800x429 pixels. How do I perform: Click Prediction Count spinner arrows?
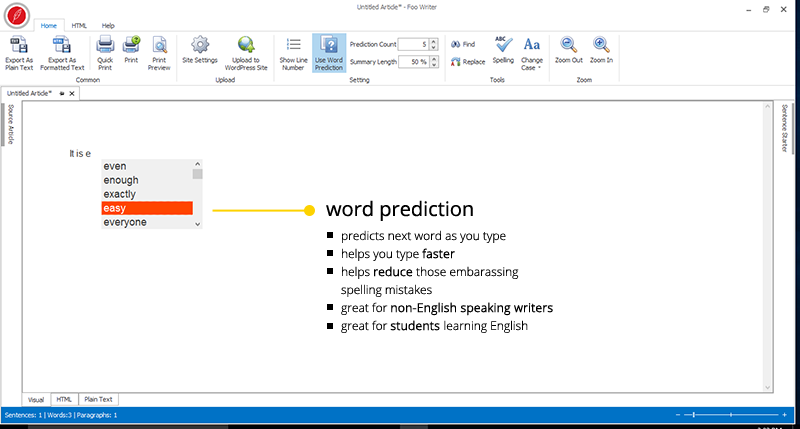434,44
